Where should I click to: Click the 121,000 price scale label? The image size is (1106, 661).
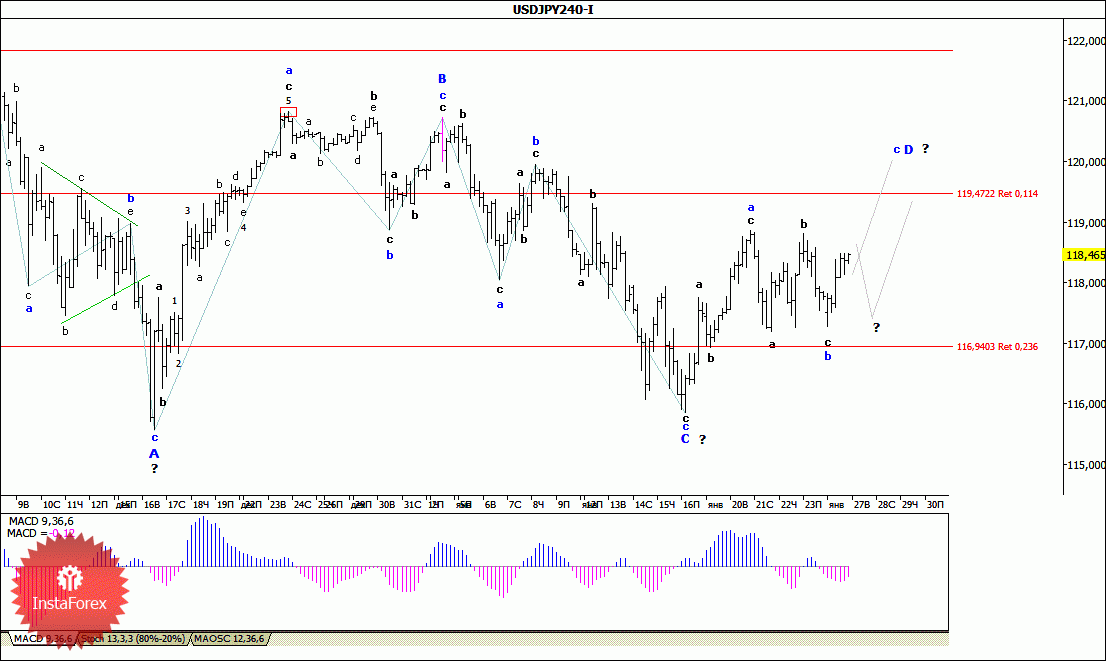[x=1086, y=101]
